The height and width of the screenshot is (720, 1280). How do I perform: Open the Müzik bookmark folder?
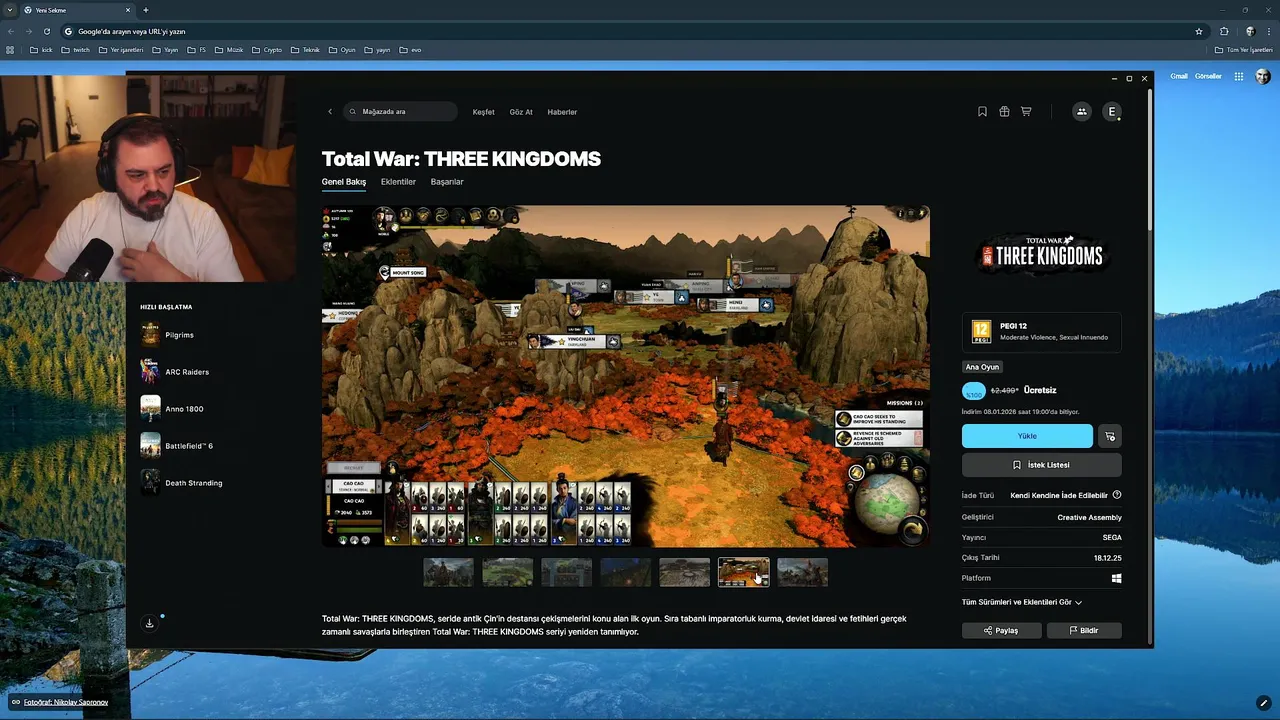(230, 50)
